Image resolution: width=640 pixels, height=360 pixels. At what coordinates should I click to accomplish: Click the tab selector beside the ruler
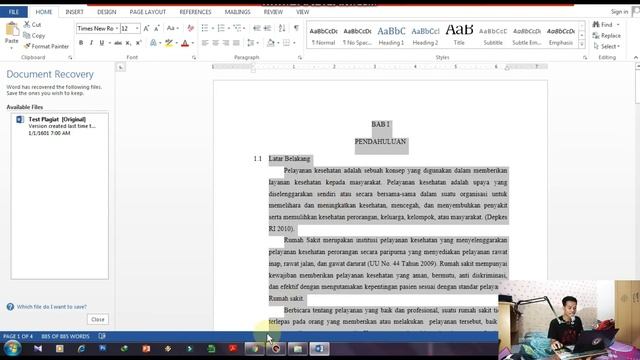coord(121,67)
